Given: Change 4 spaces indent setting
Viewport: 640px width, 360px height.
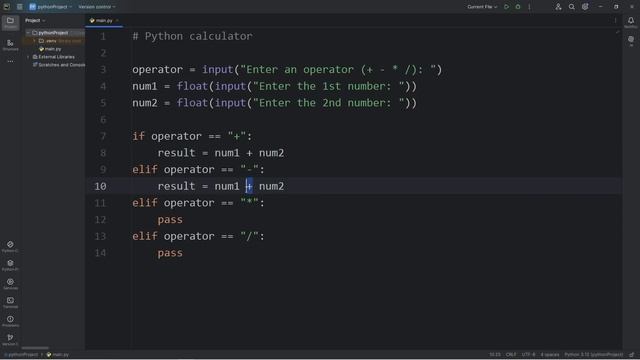Looking at the screenshot, I should coord(550,355).
